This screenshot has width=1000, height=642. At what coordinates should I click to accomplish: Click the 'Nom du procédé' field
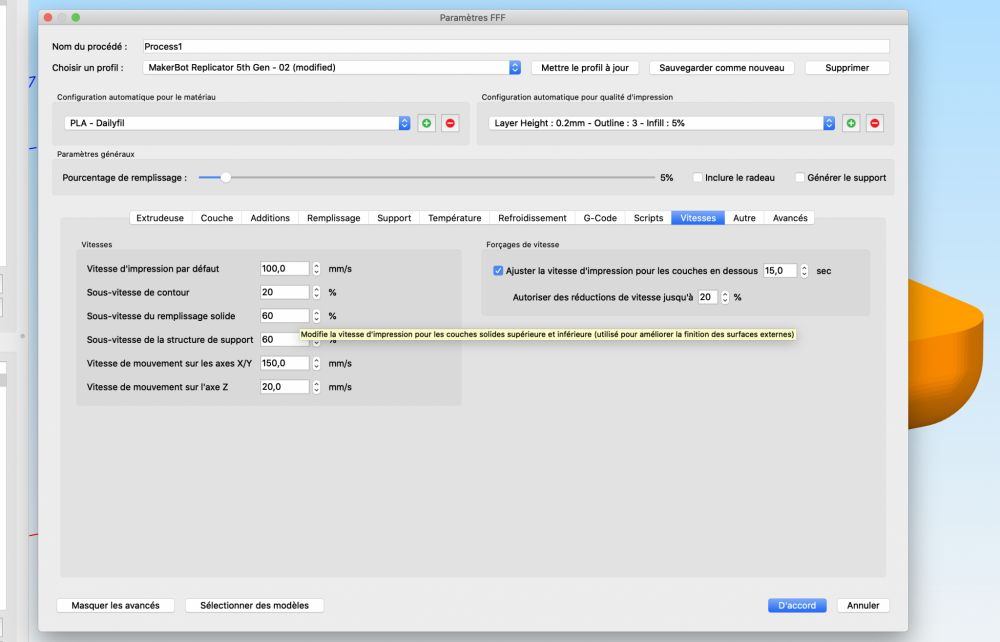516,47
